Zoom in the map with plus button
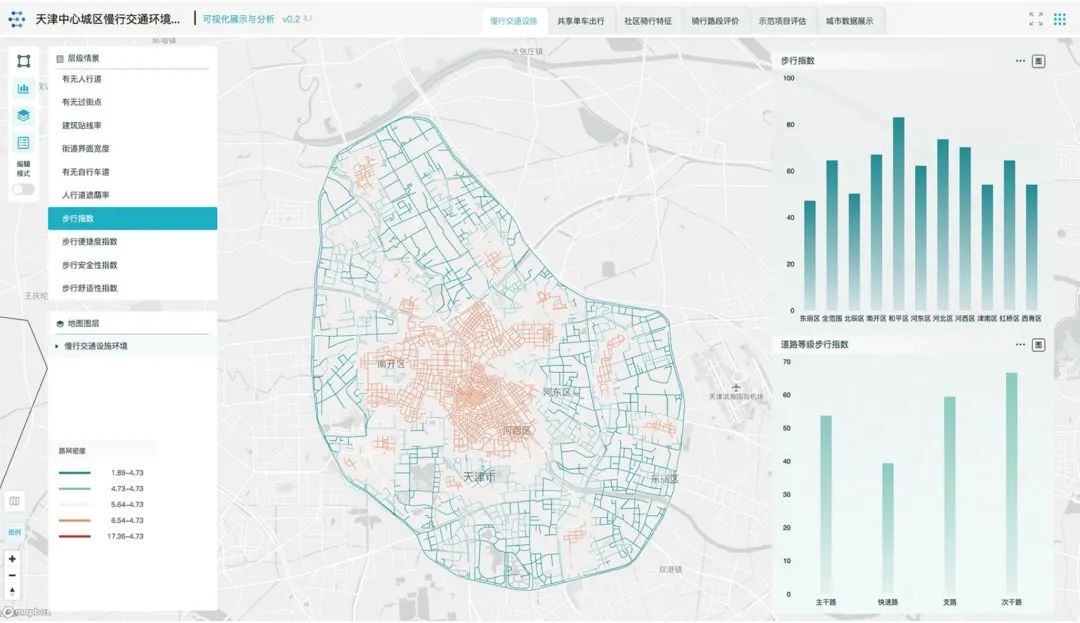 tap(12, 559)
